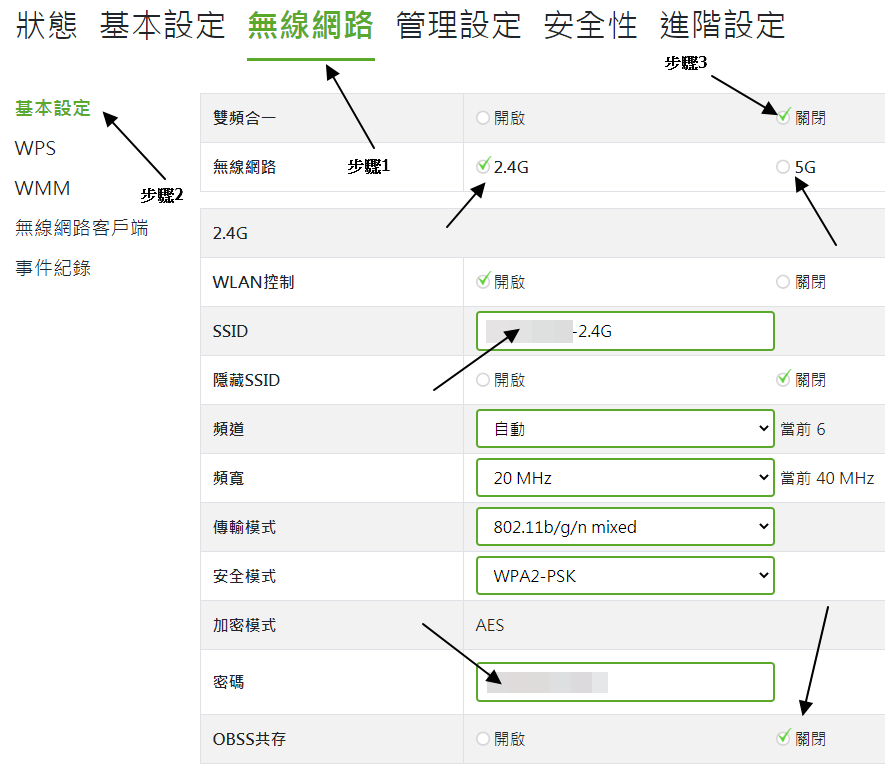Open 無線網路客戶端 in the sidebar
This screenshot has height=776, width=885.
point(81,228)
